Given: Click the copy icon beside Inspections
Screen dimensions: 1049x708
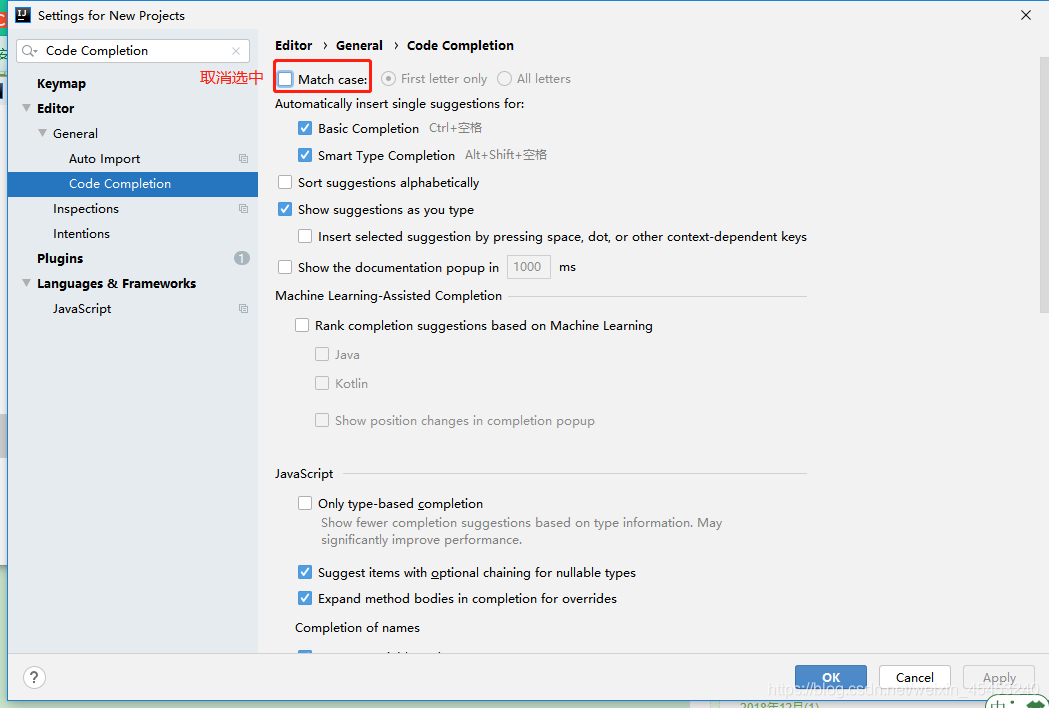Looking at the screenshot, I should [244, 209].
